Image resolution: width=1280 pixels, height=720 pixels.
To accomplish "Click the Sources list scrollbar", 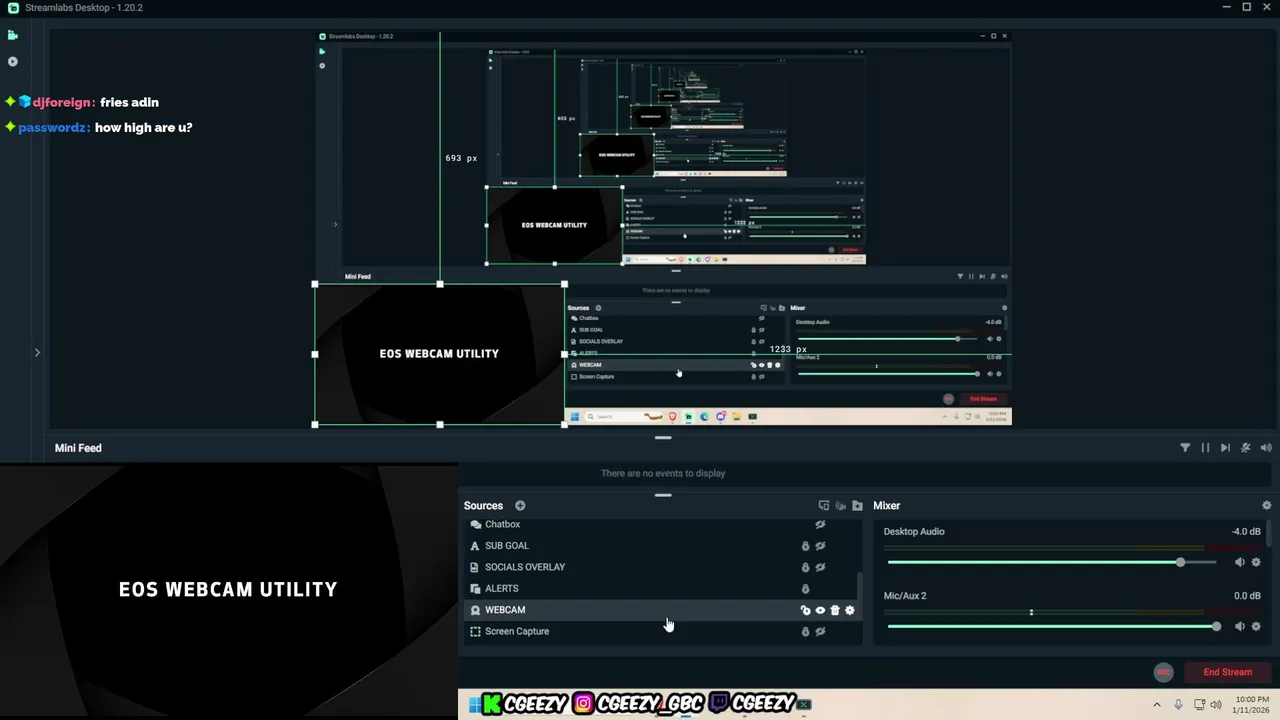I will pos(860,586).
